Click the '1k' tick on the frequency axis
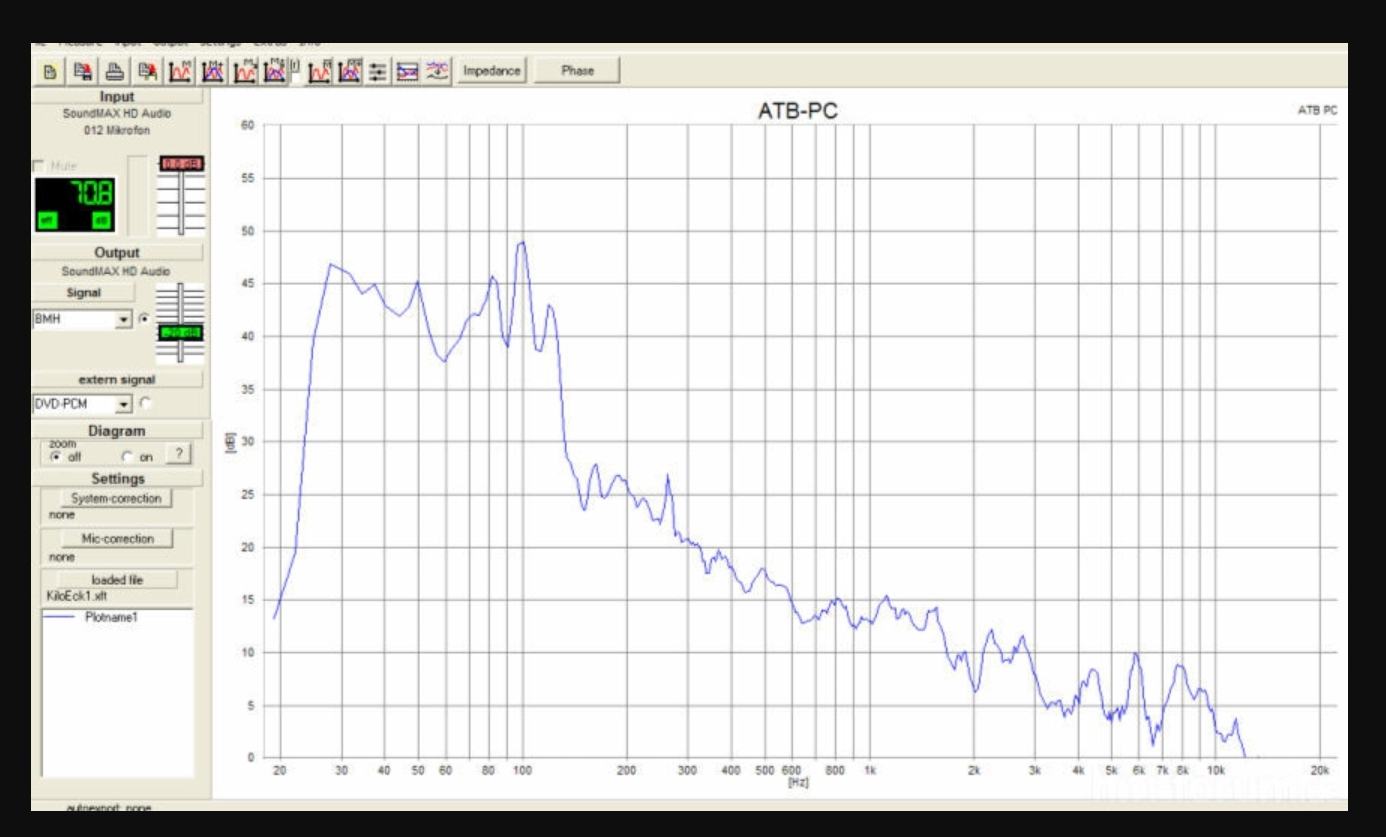This screenshot has height=837, width=1386. click(x=870, y=771)
